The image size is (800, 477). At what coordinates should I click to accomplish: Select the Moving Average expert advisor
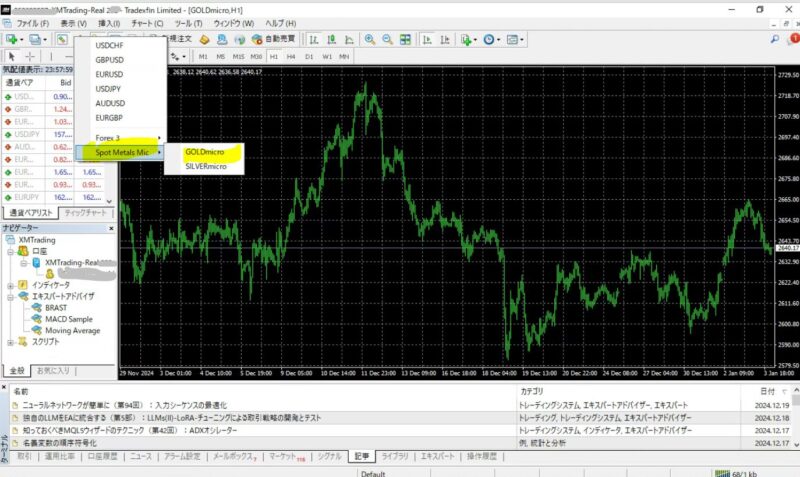(x=72, y=331)
